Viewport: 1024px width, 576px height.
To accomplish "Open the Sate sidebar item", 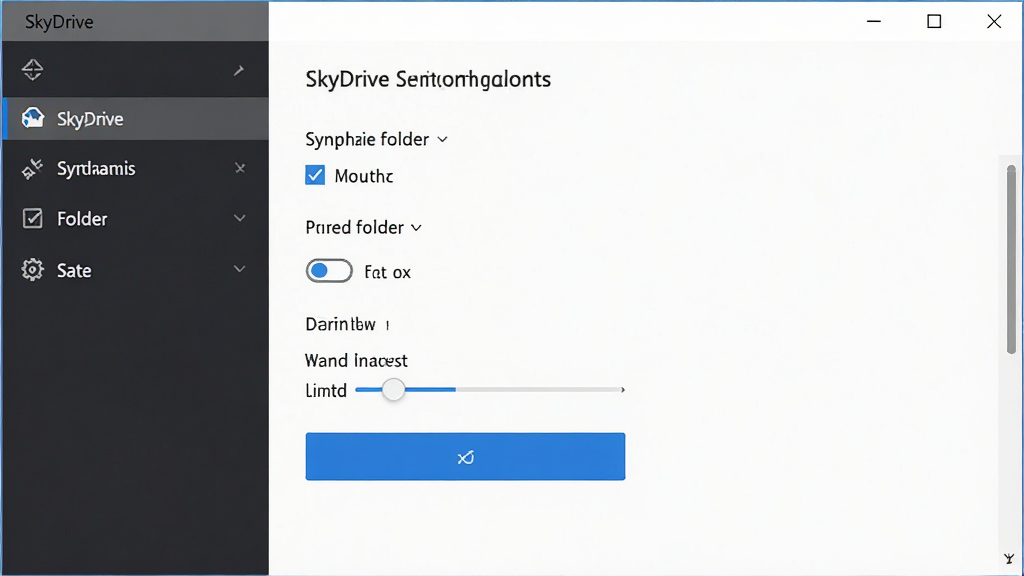I will (x=136, y=269).
